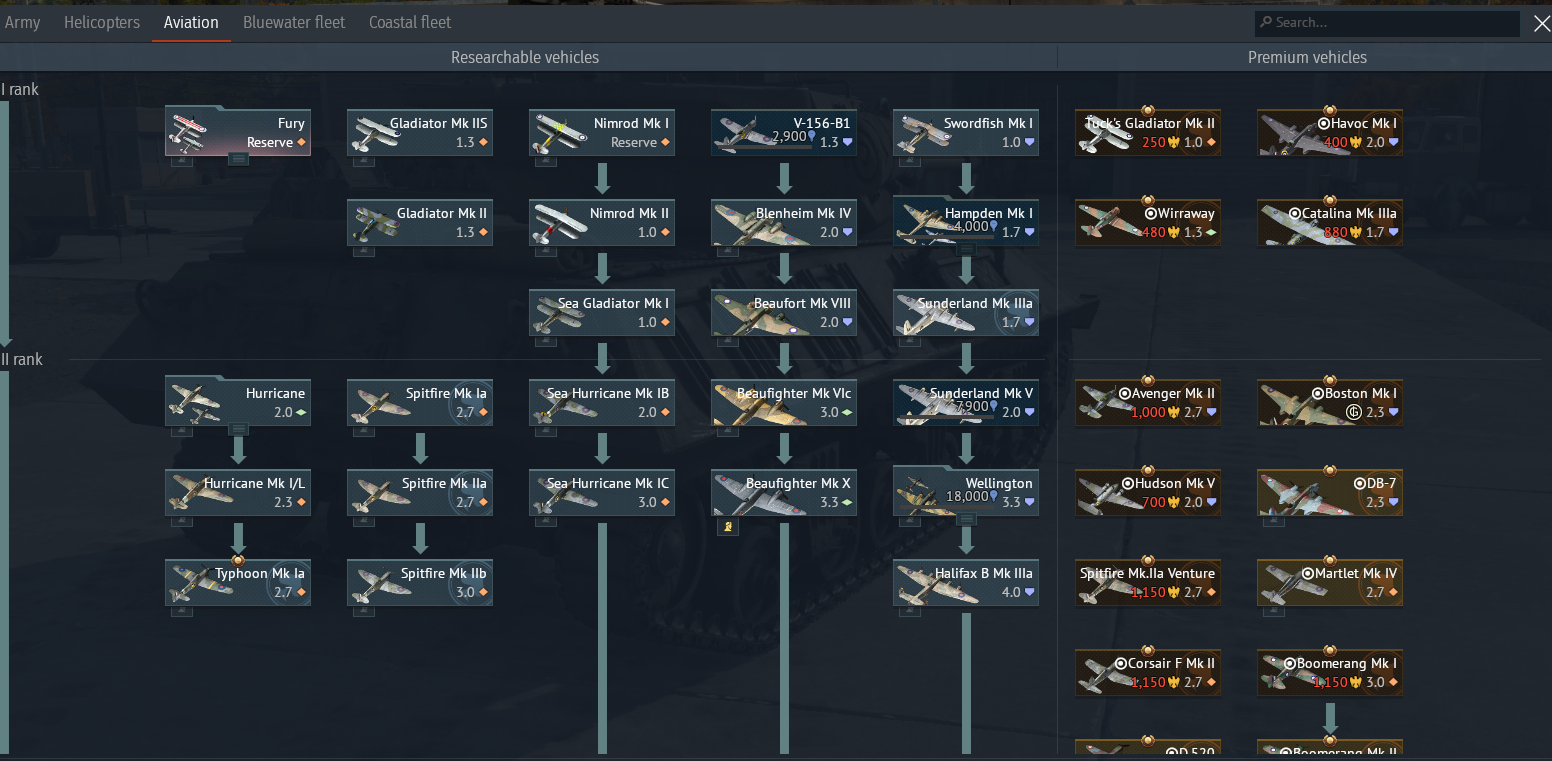Select premium Tuck's Gladiator Mk II card
This screenshot has height=761, width=1552.
coord(1148,133)
